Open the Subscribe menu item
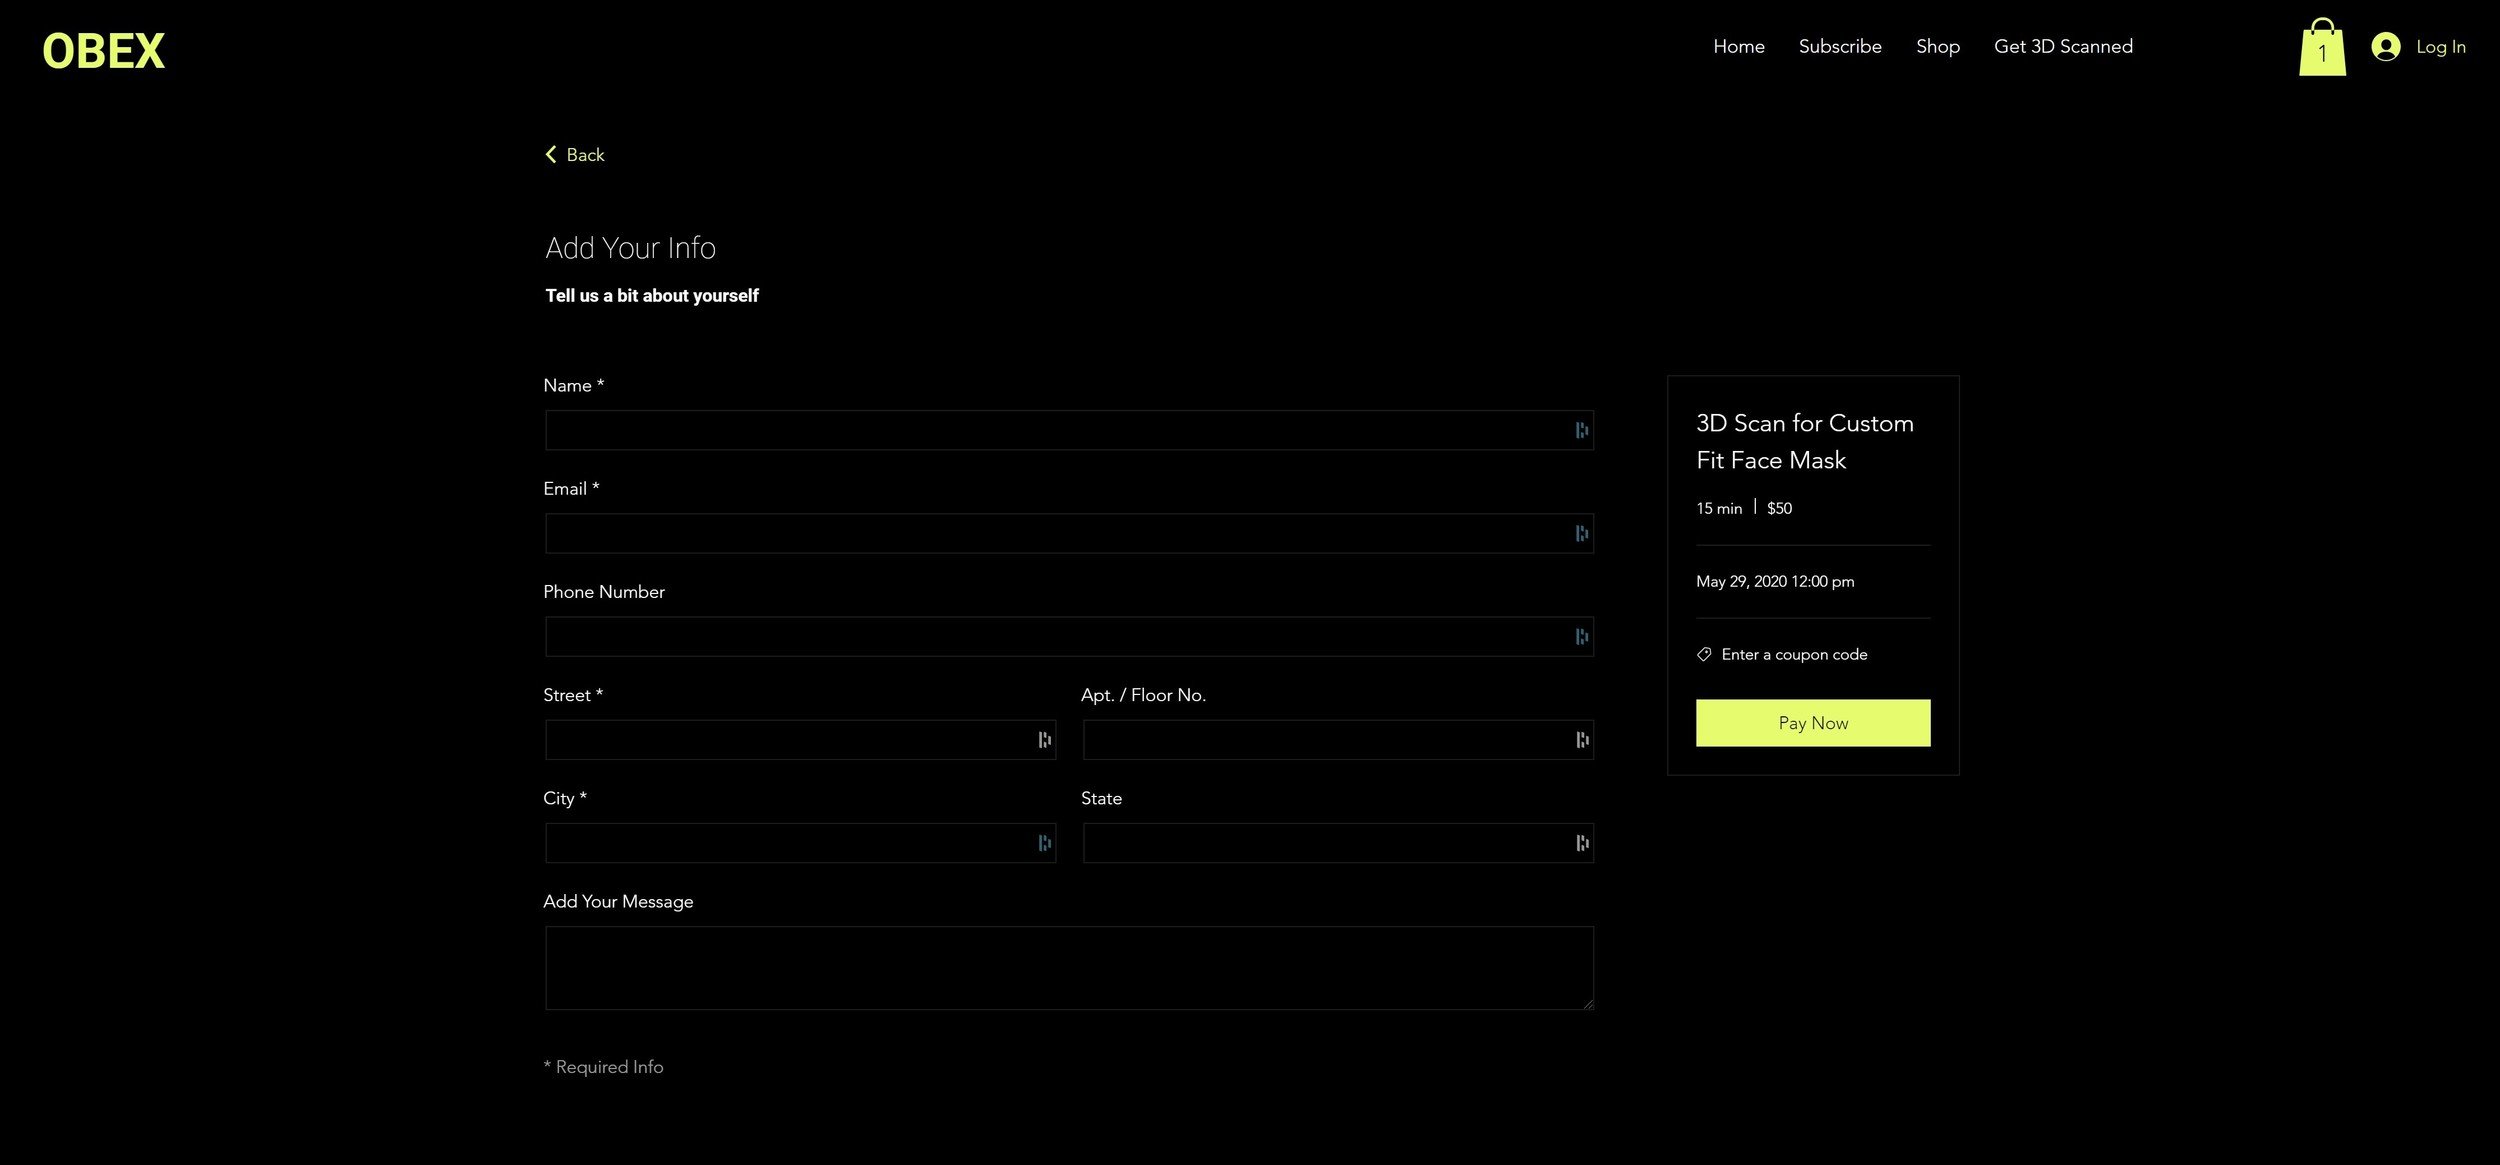2500x1165 pixels. tap(1839, 46)
